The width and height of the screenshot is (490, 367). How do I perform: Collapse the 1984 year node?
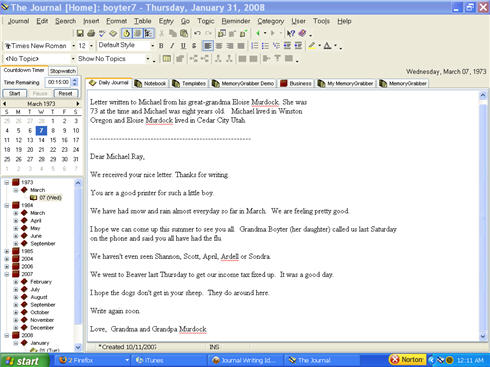[6, 205]
